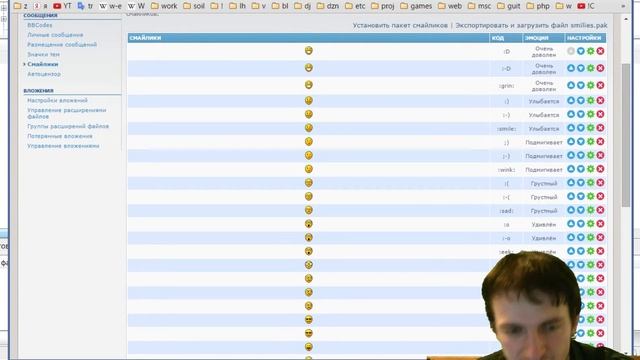The image size is (640, 360).
Task: Open Размещение сообщений settings
Action: point(62,44)
